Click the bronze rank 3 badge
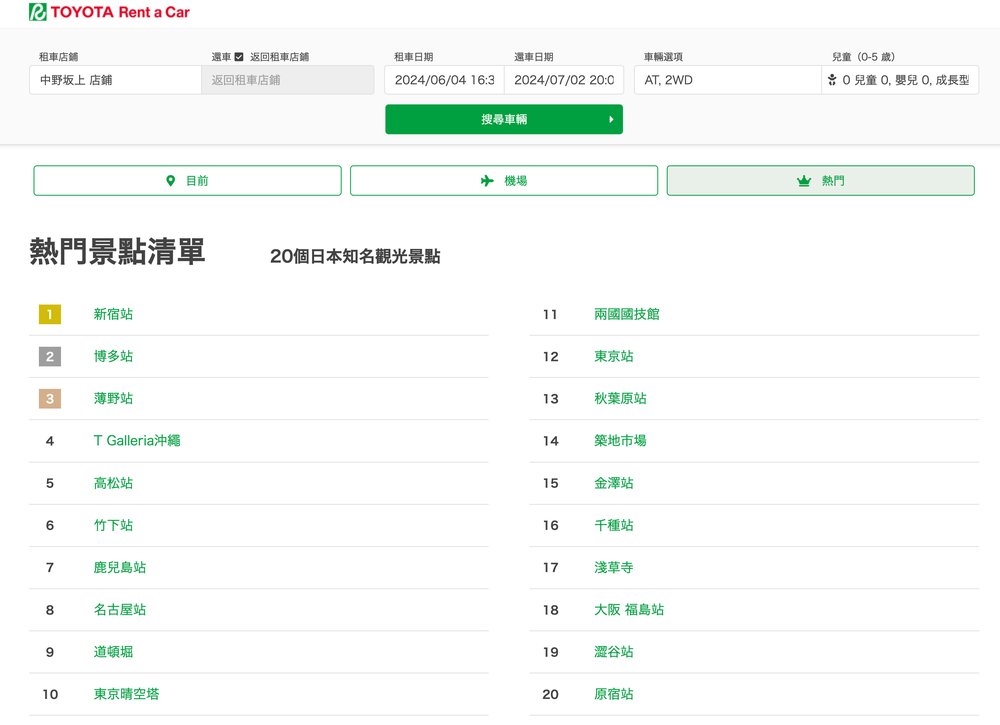Image resolution: width=1000 pixels, height=725 pixels. 50,399
